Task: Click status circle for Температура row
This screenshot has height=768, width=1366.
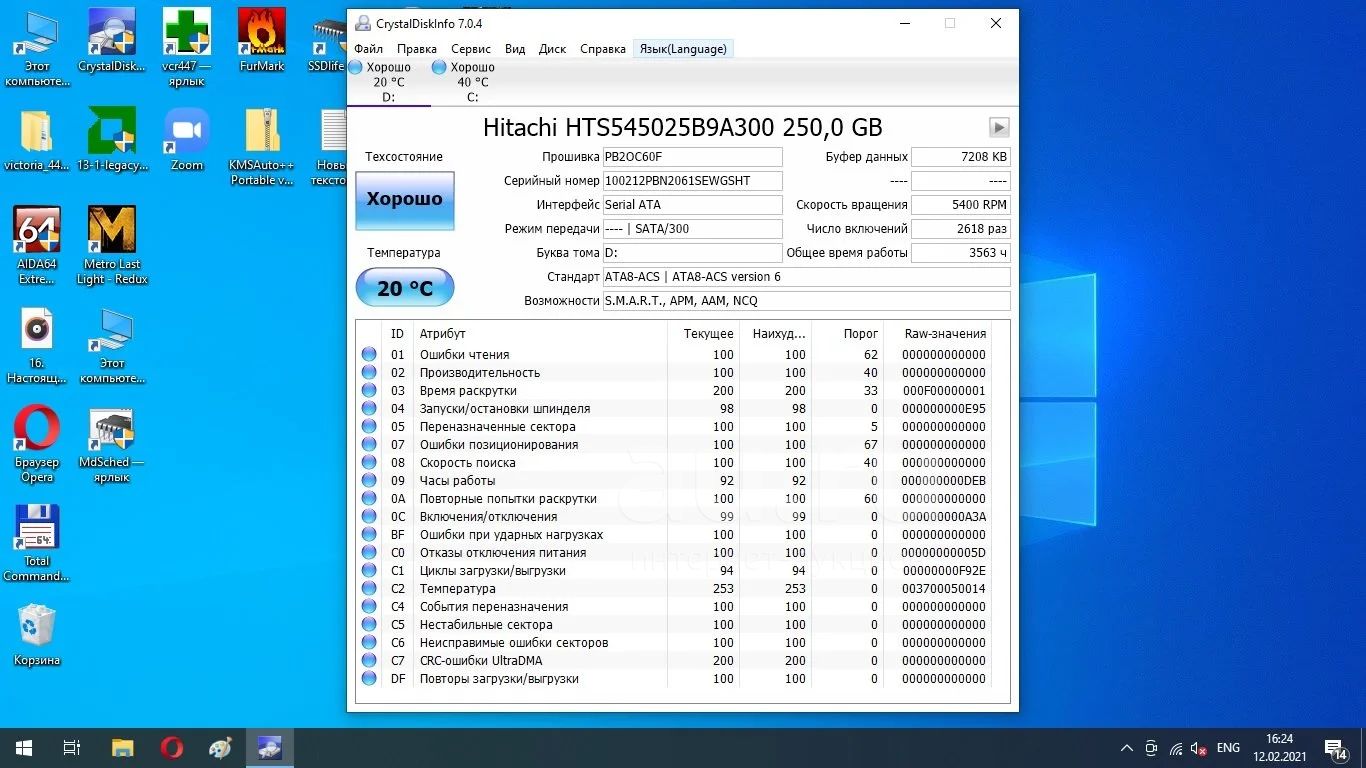Action: (x=369, y=588)
